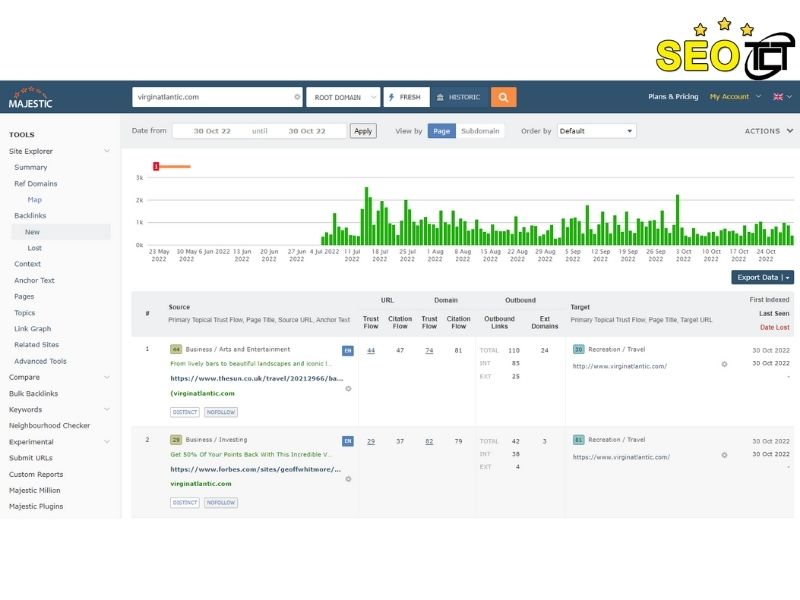Open the Root Domain scope dropdown
The height and width of the screenshot is (600, 800).
(x=343, y=97)
